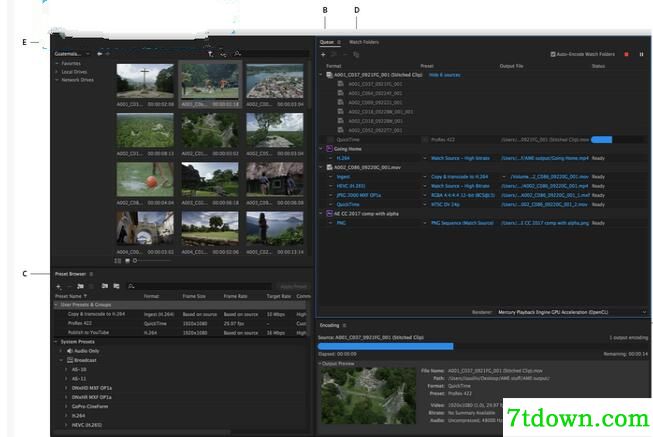The image size is (653, 437).
Task: Click the Broadcast category icon
Action: 70,360
